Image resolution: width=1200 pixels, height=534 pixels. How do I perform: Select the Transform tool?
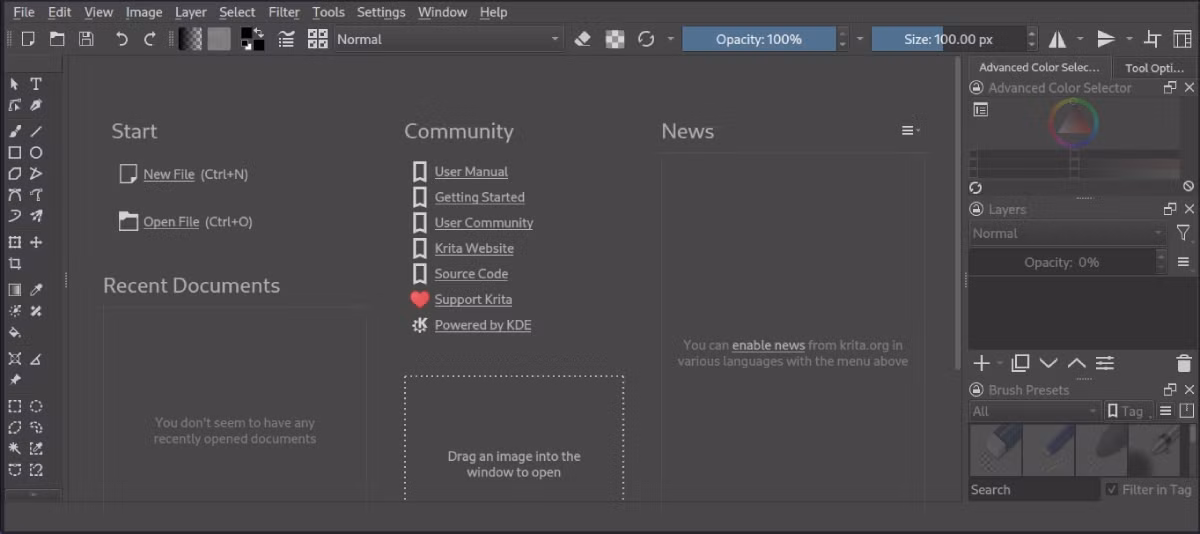pos(15,242)
